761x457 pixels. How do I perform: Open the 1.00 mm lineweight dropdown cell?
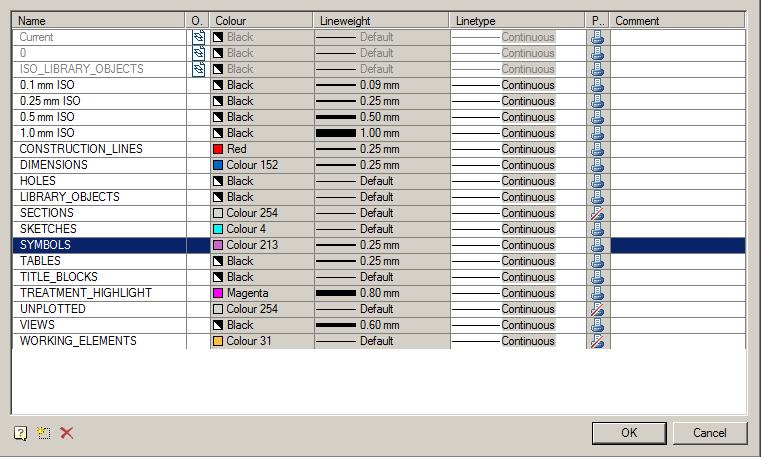pos(382,133)
